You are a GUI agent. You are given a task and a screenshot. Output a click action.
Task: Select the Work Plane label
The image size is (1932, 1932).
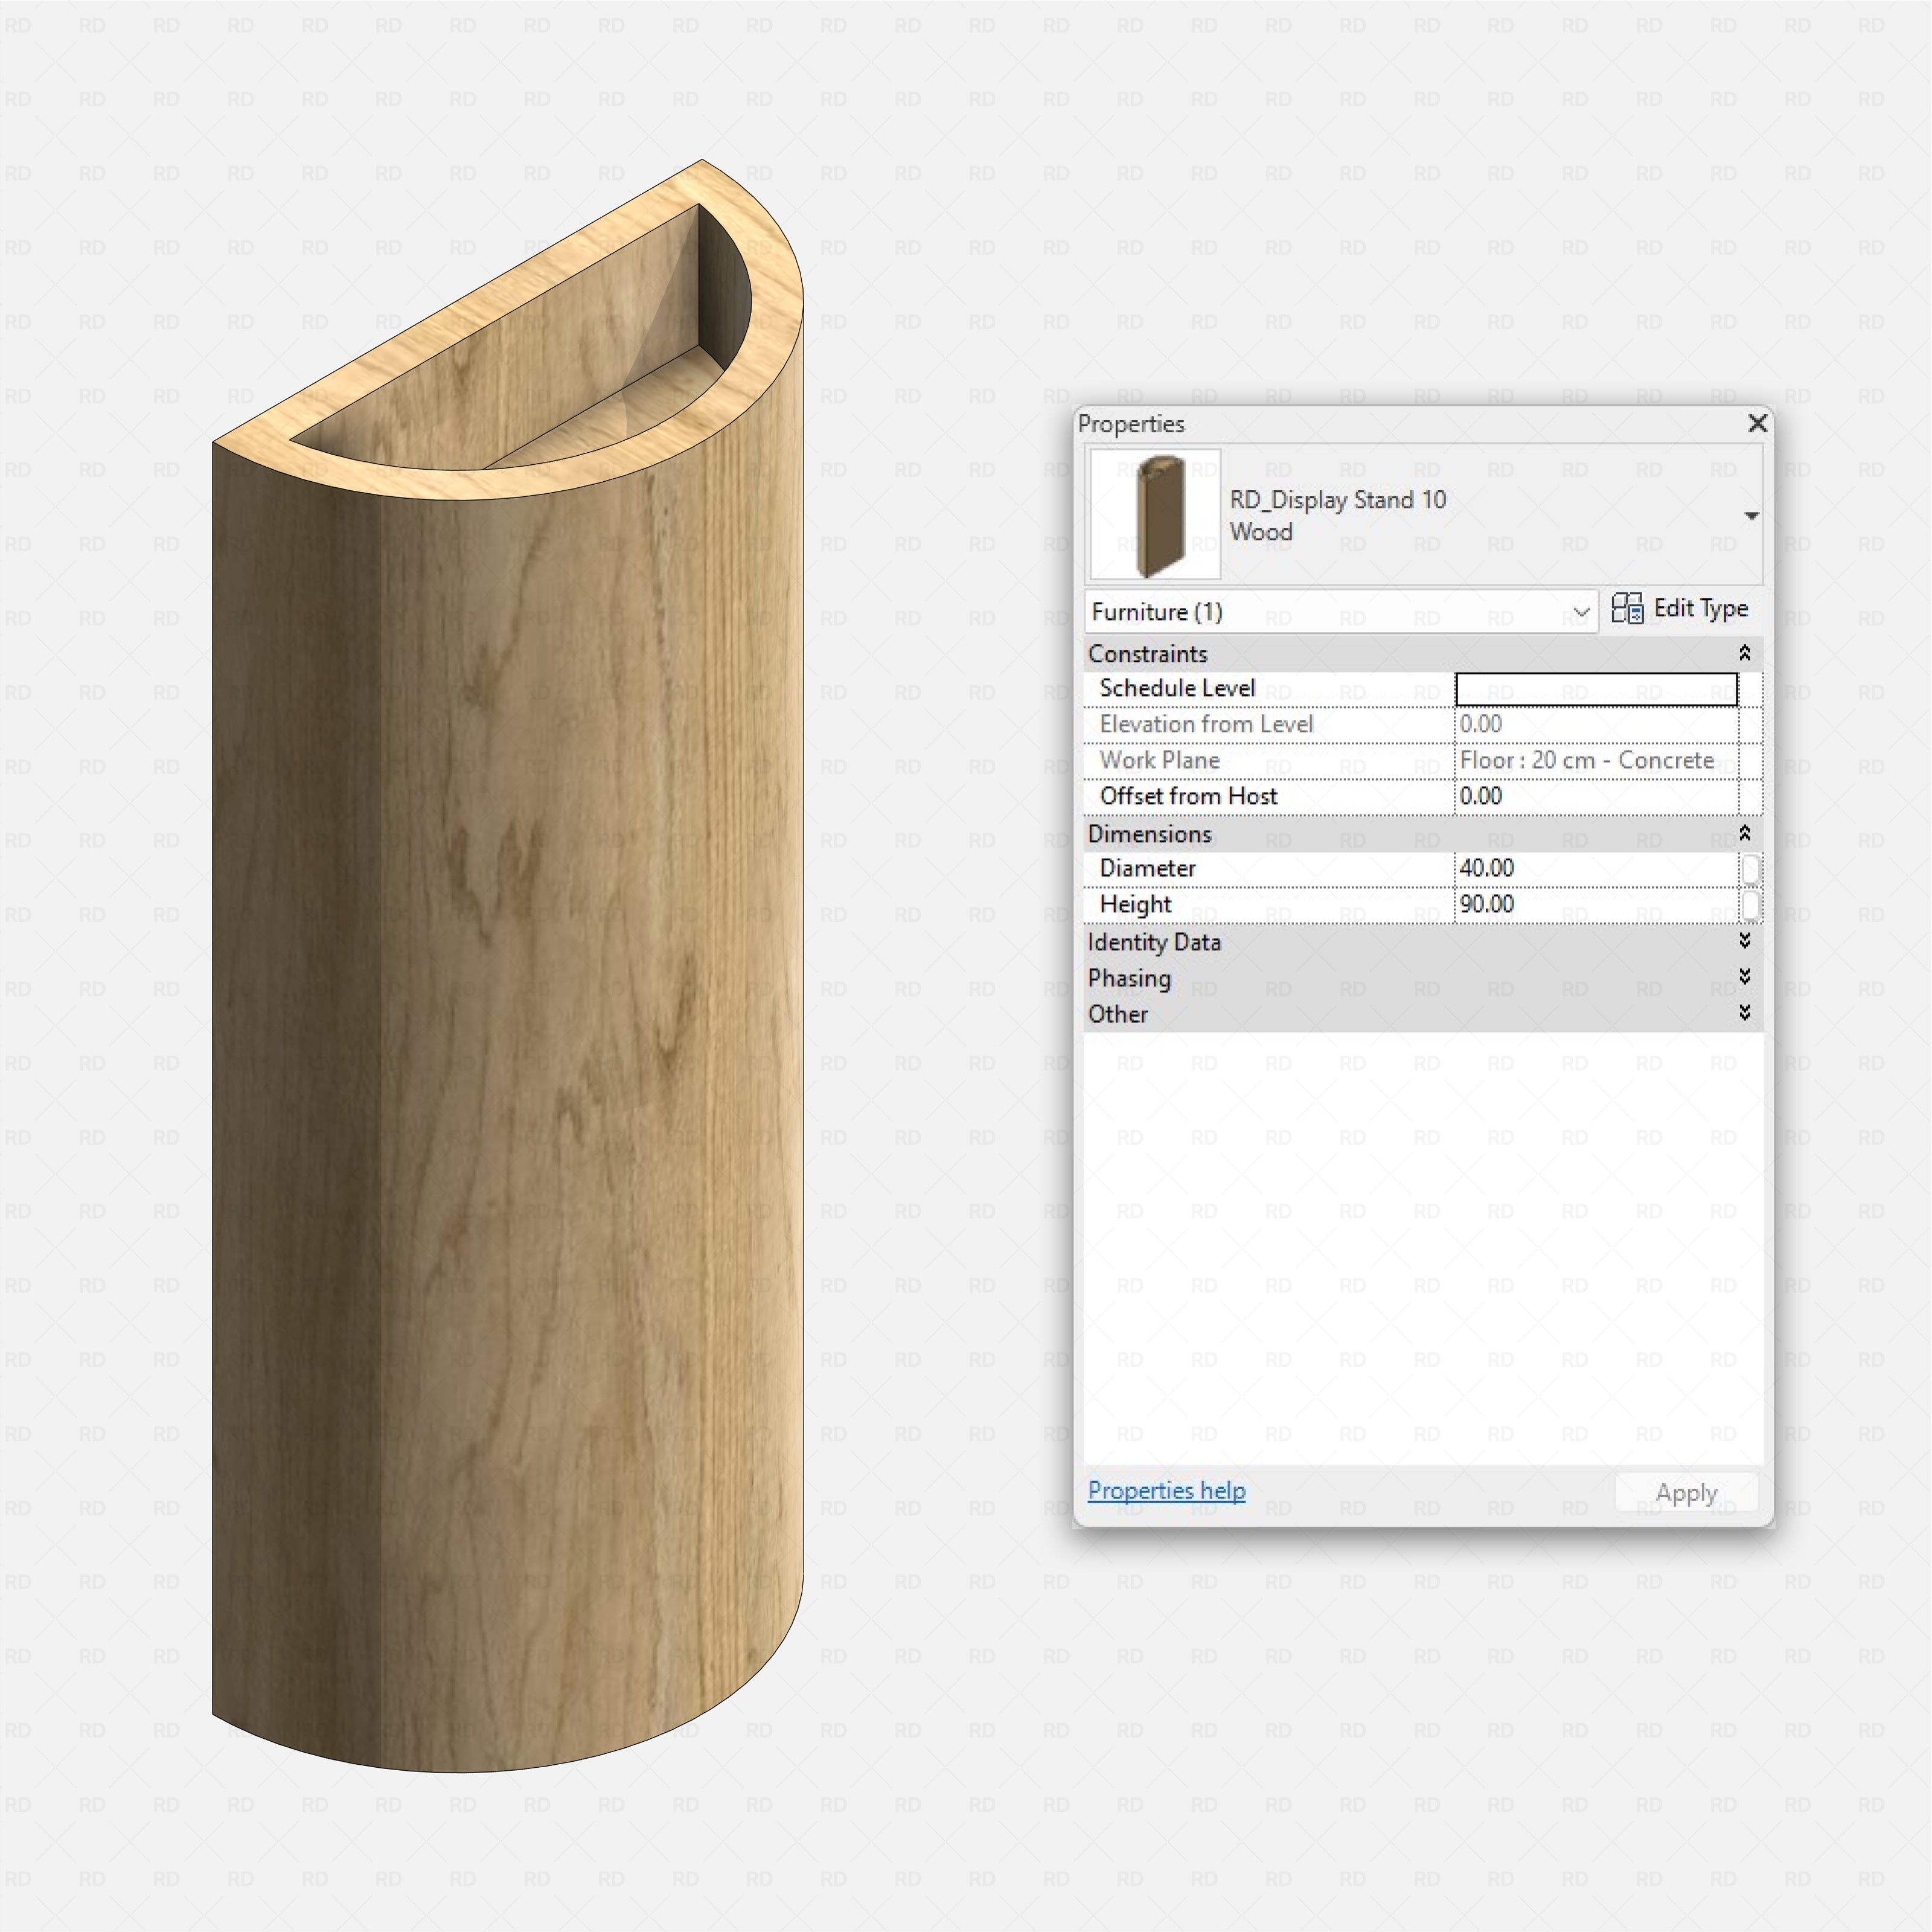point(1159,761)
